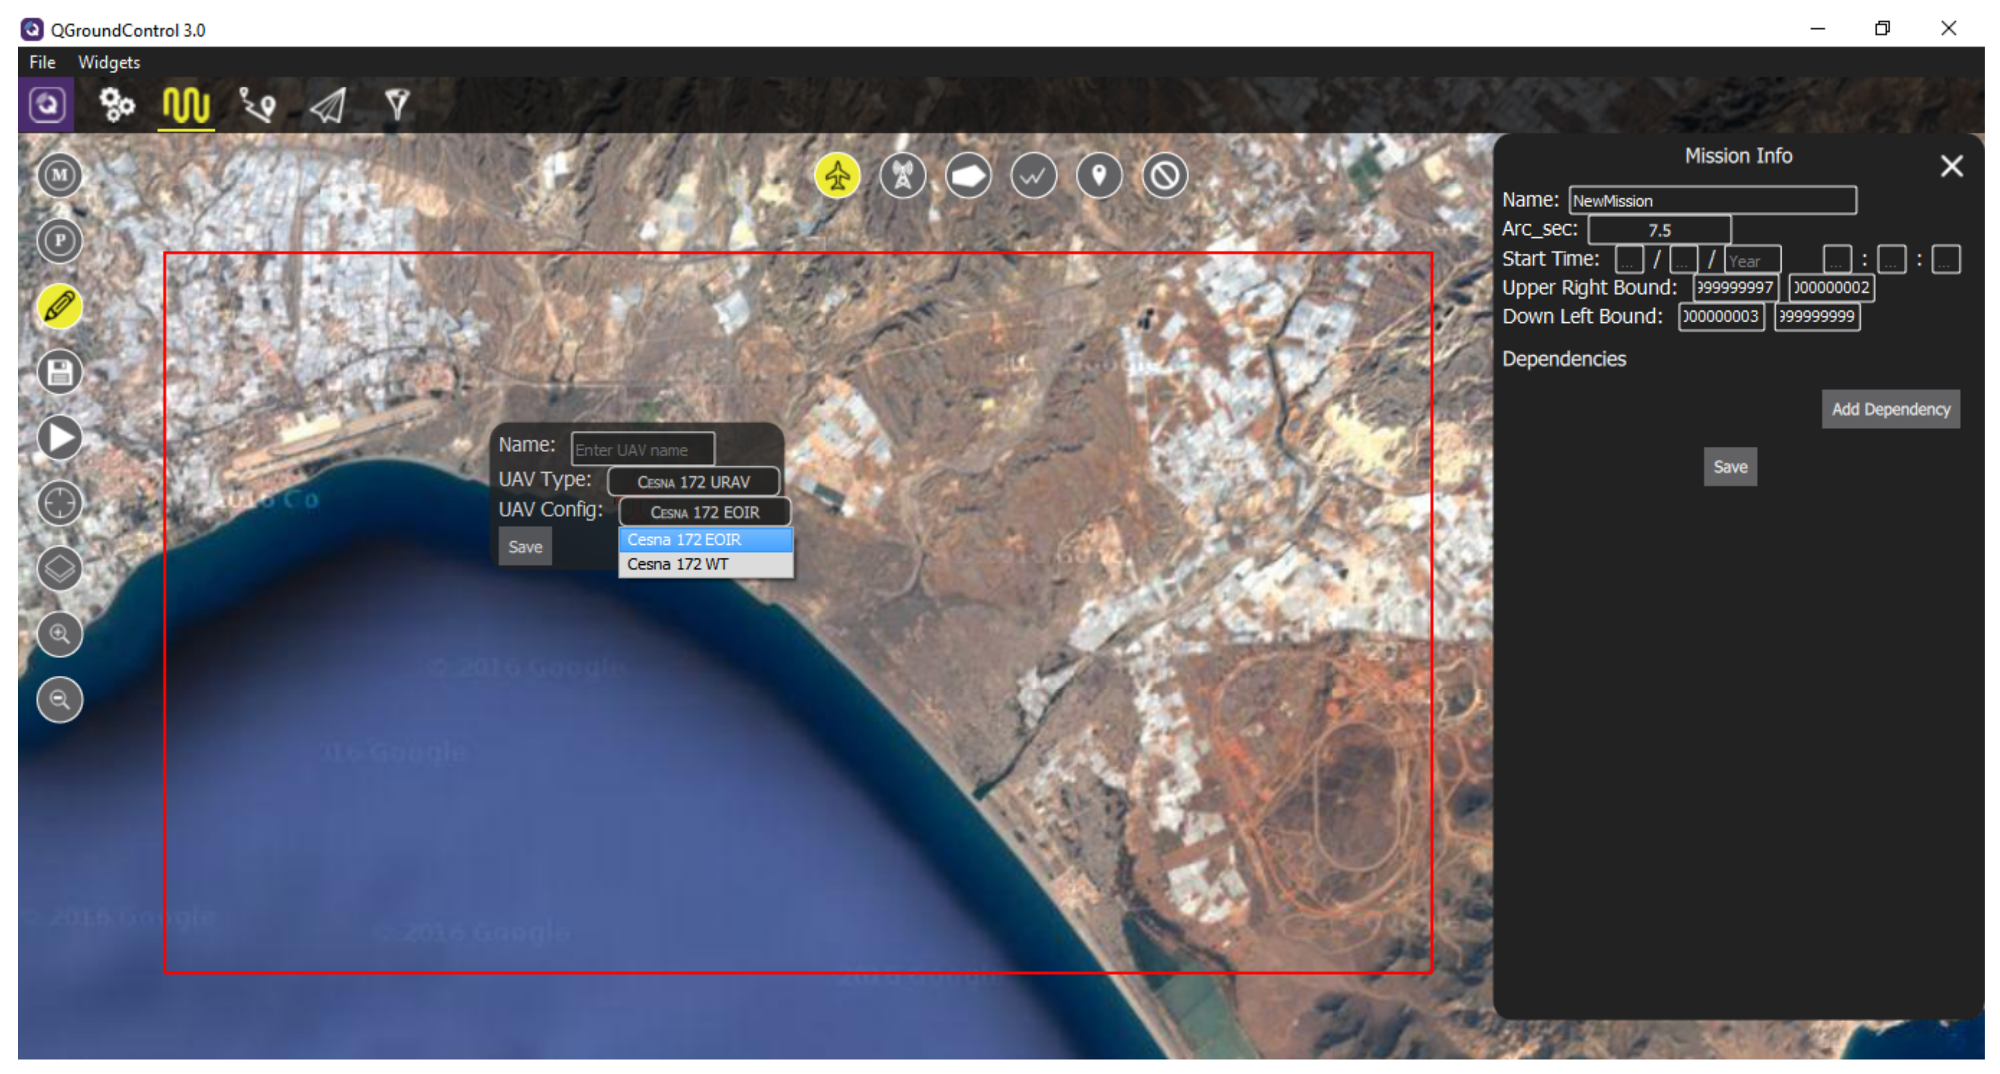Screen dimensions: 2000x1074
Task: Click the Enter UAV name field
Action: coord(642,449)
